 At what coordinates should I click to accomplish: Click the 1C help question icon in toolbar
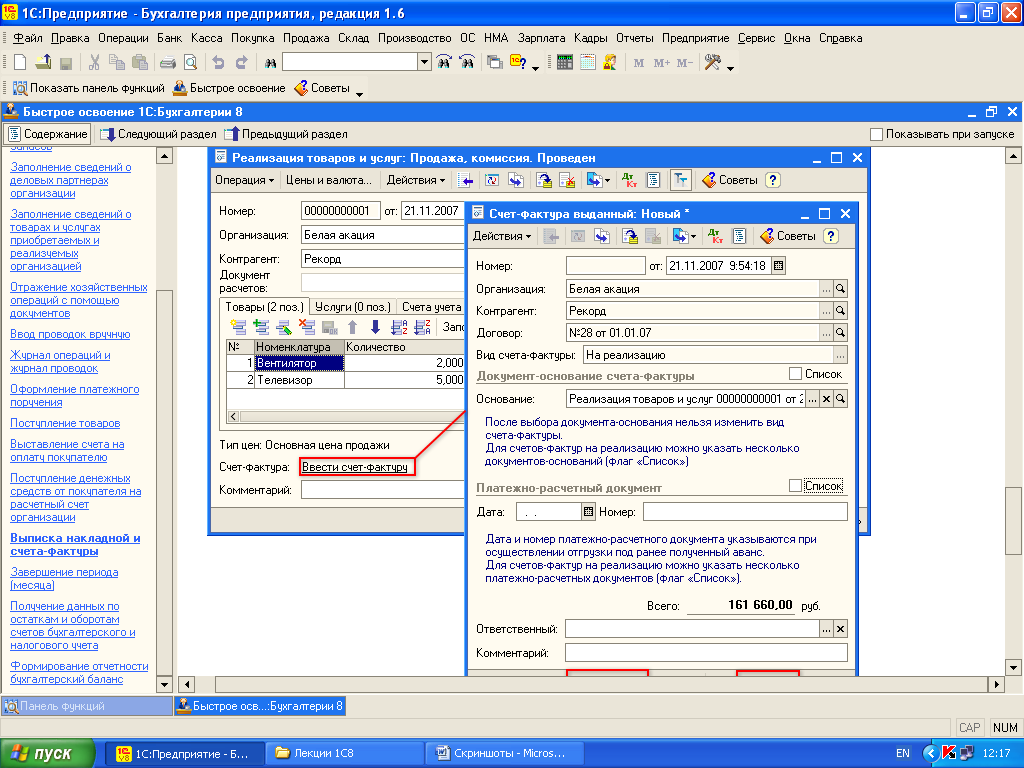pyautogui.click(x=519, y=63)
